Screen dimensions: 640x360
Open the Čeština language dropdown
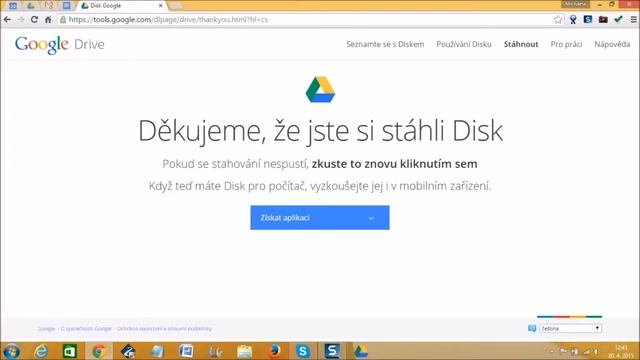(570, 328)
